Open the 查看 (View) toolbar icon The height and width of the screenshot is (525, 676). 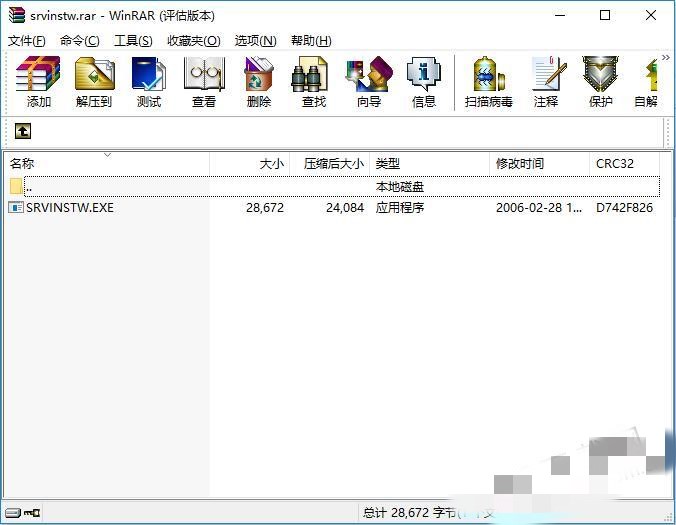tap(204, 82)
